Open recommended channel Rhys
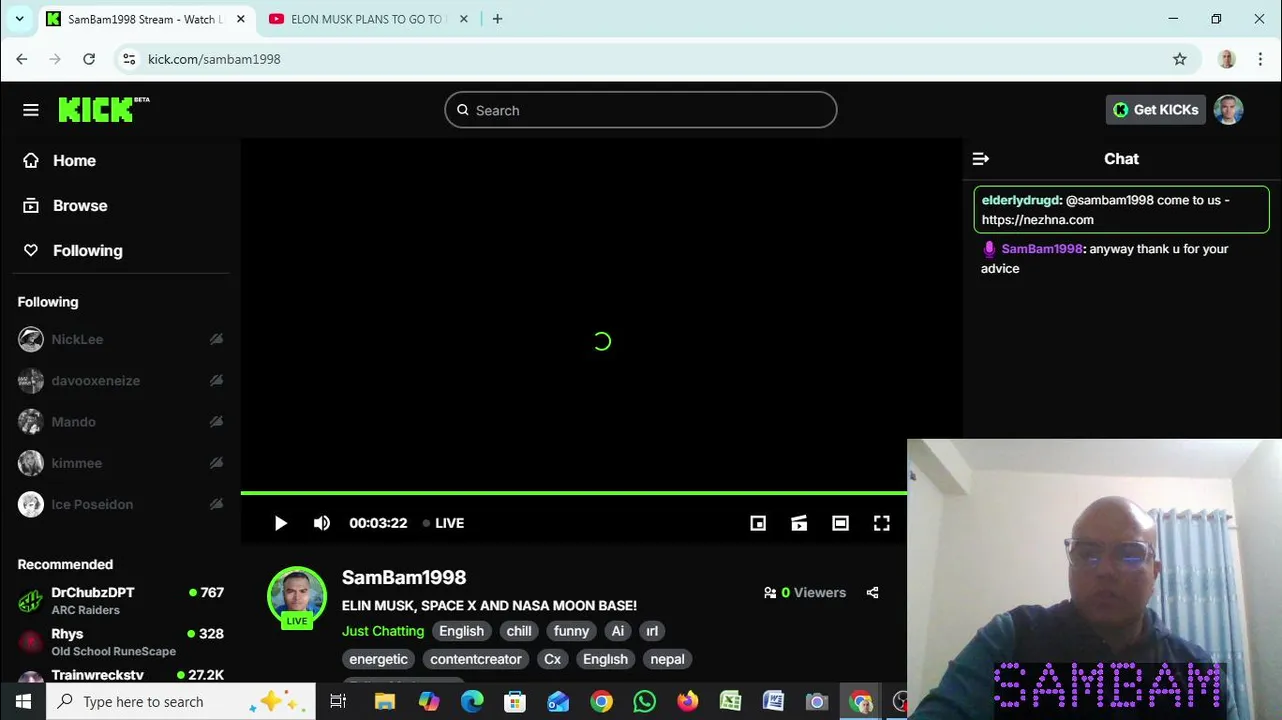1282x720 pixels. point(120,642)
